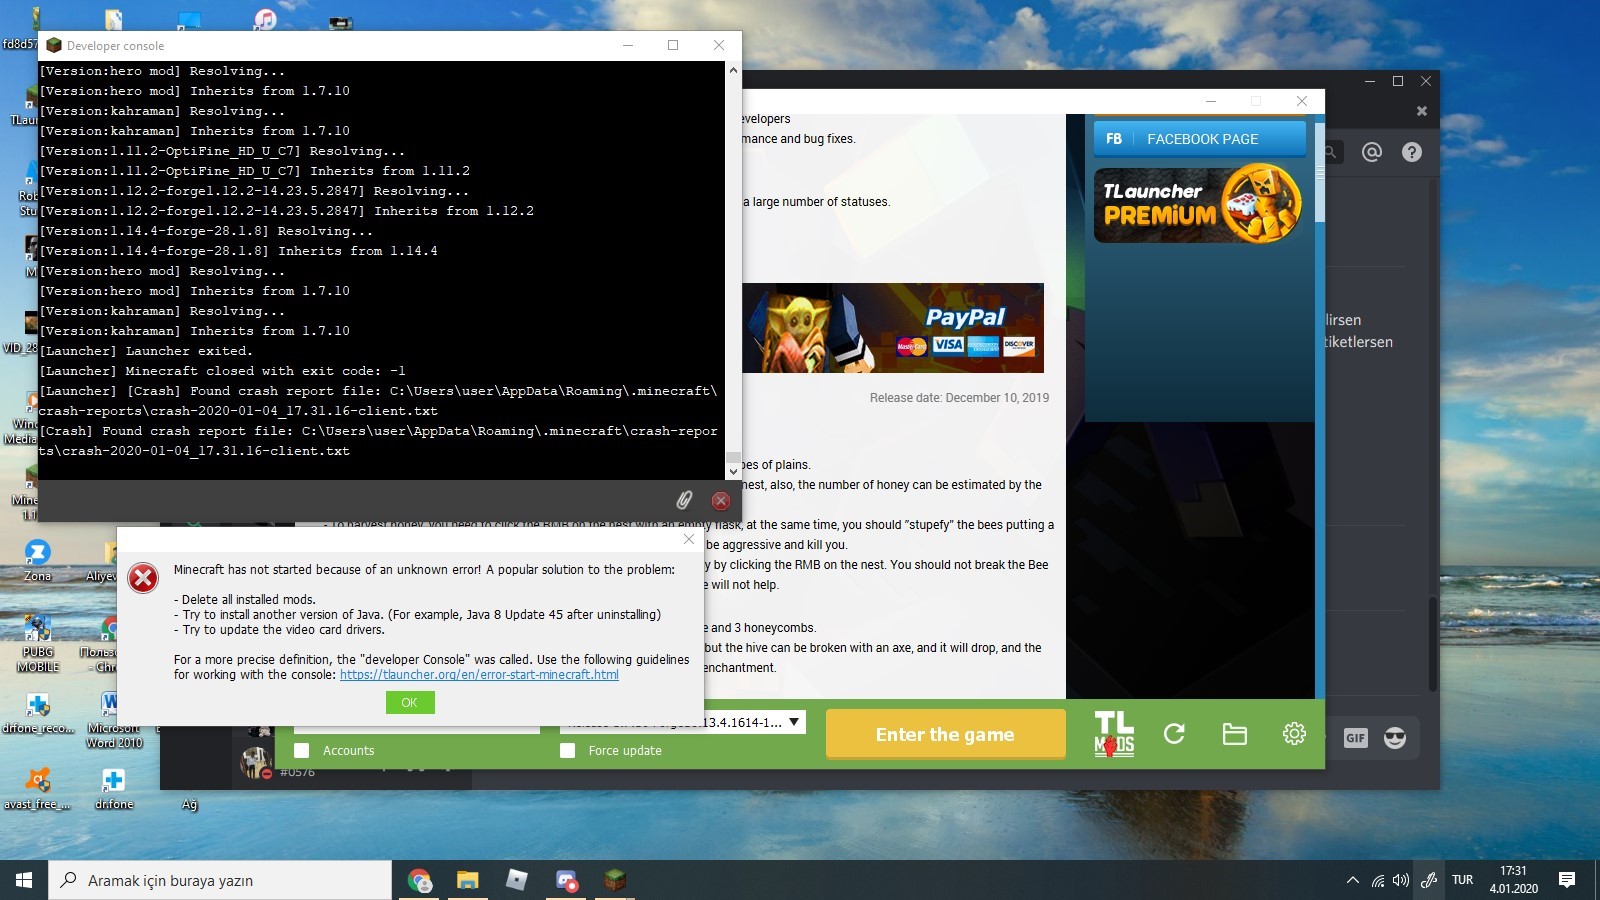1600x900 pixels.
Task: Click the taskbar search box
Action: coord(220,880)
